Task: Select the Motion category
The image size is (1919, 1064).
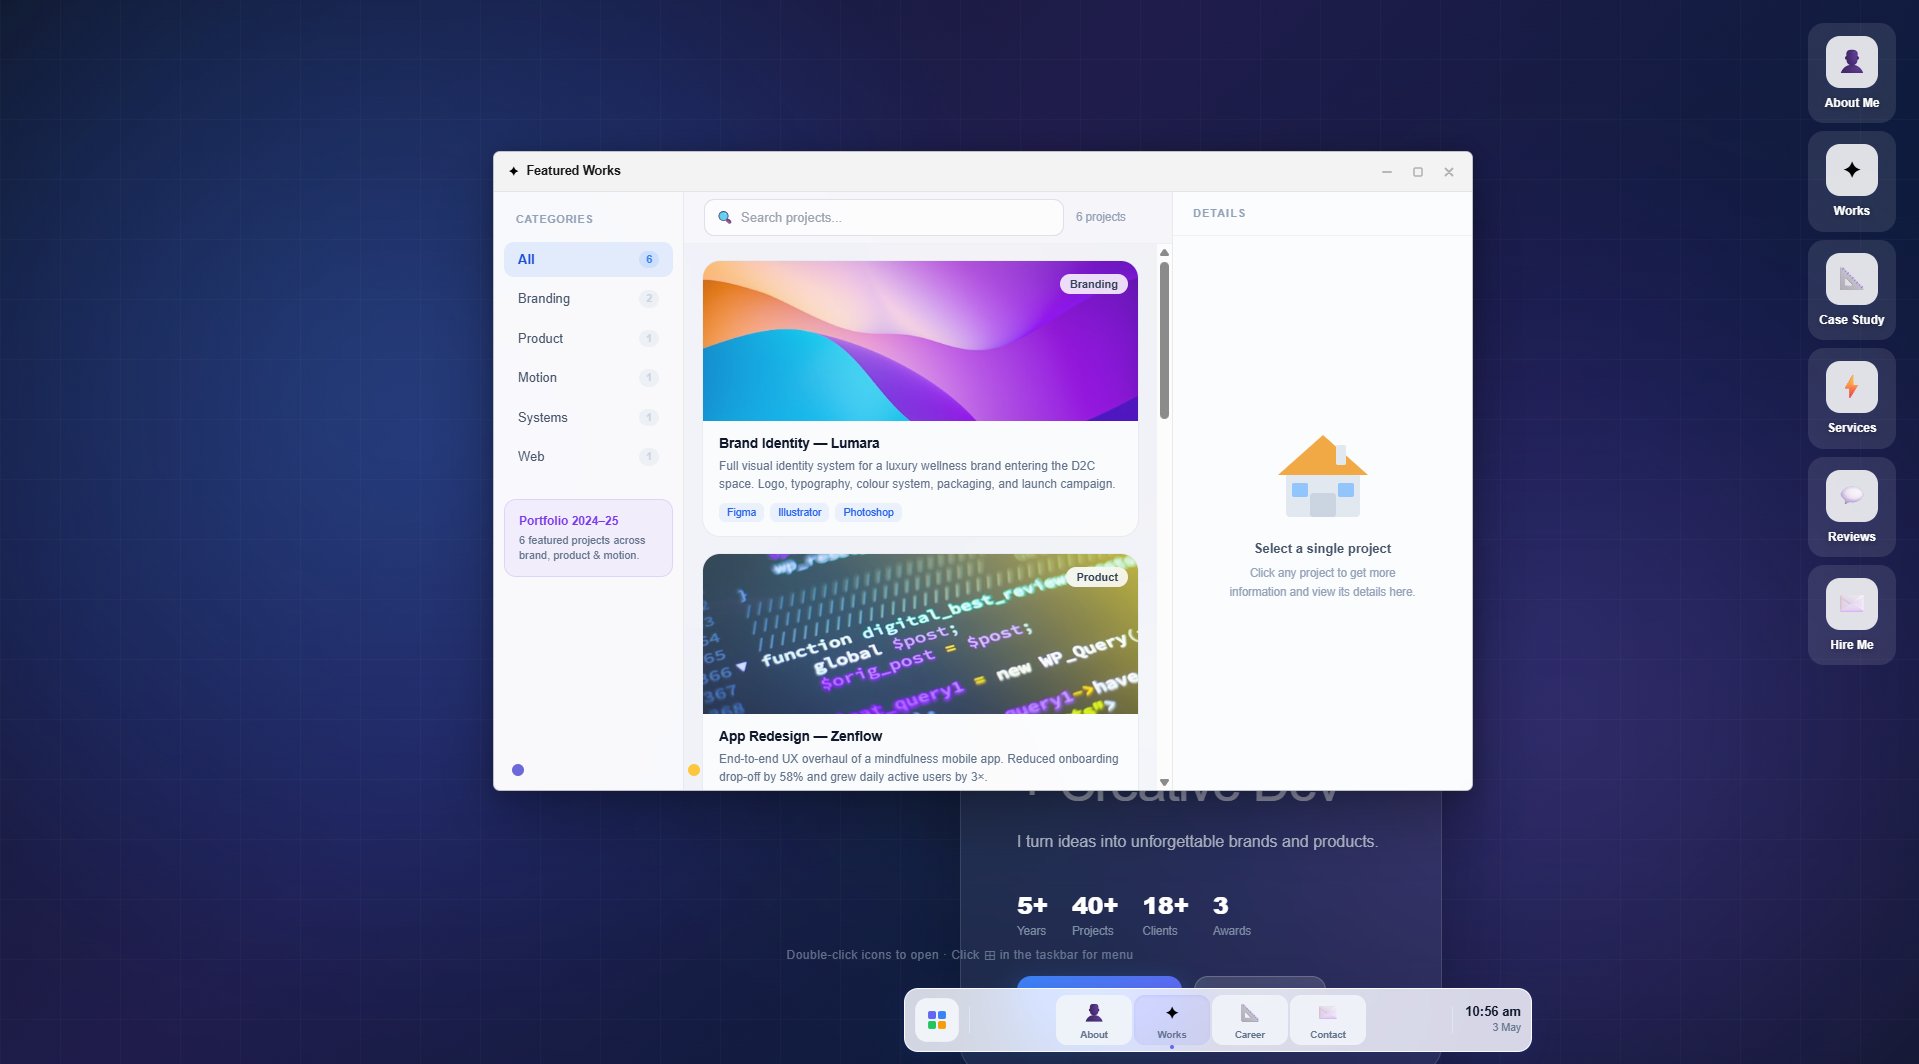Action: (588, 378)
